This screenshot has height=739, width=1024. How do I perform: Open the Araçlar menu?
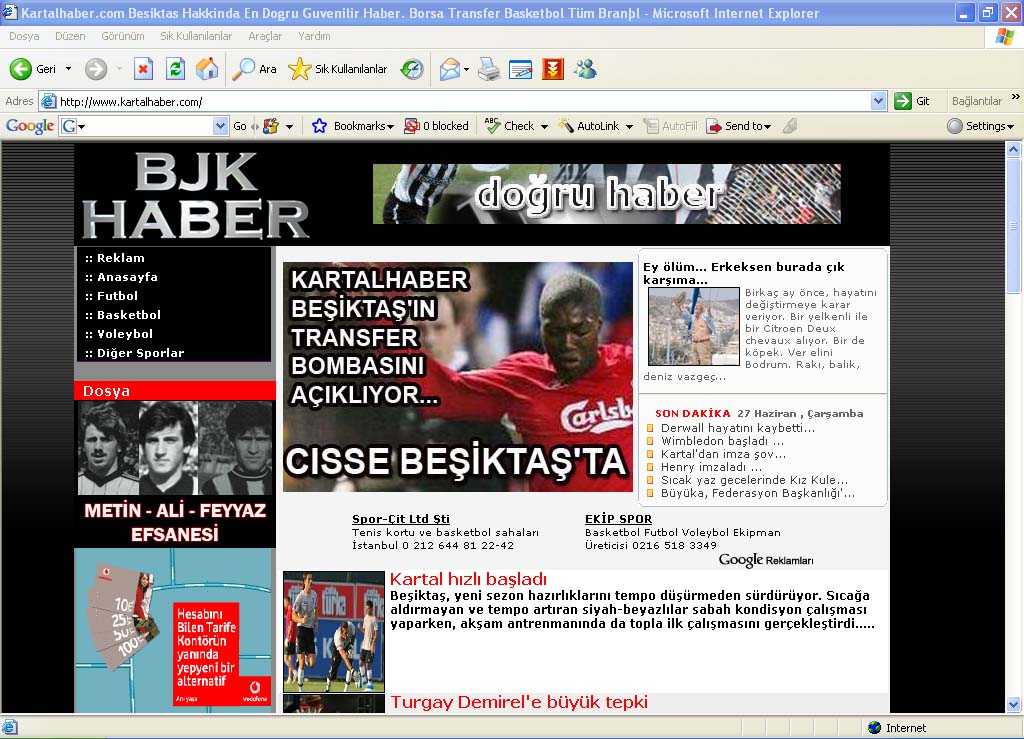265,36
